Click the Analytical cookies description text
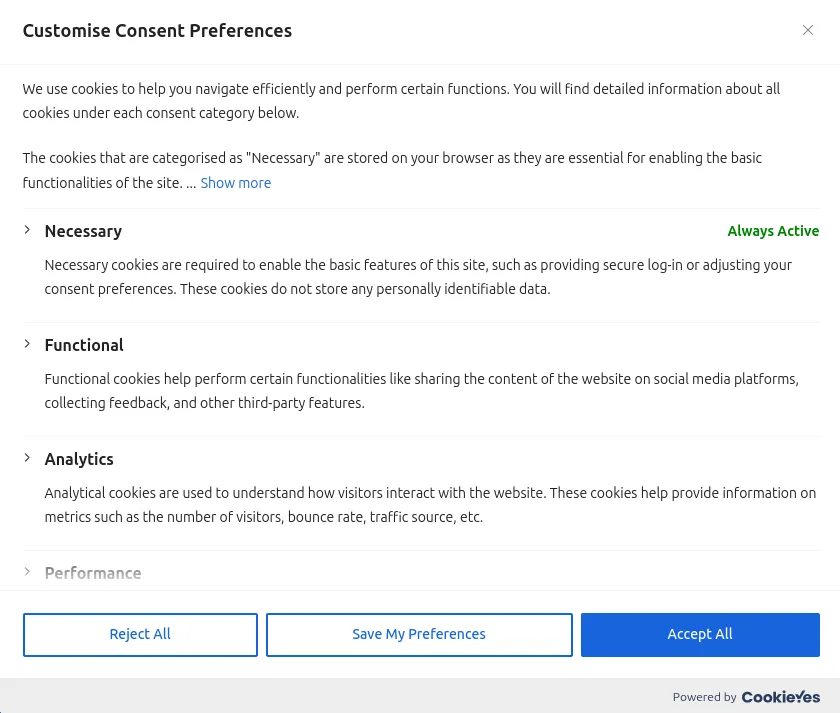Image resolution: width=840 pixels, height=713 pixels. (x=430, y=505)
